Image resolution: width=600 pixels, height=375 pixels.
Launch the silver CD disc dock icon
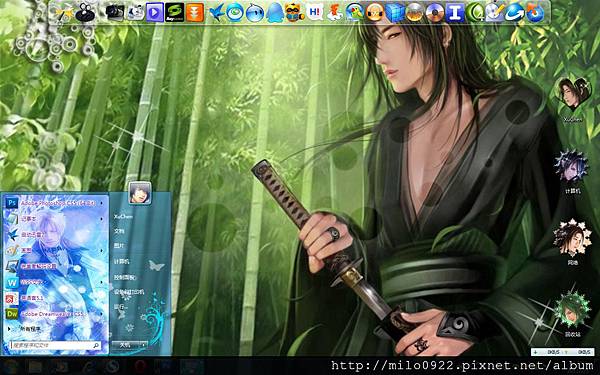pyautogui.click(x=435, y=13)
